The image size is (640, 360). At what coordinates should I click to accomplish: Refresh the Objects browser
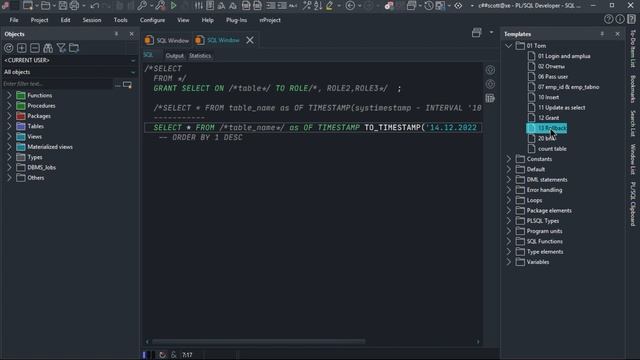[9, 48]
